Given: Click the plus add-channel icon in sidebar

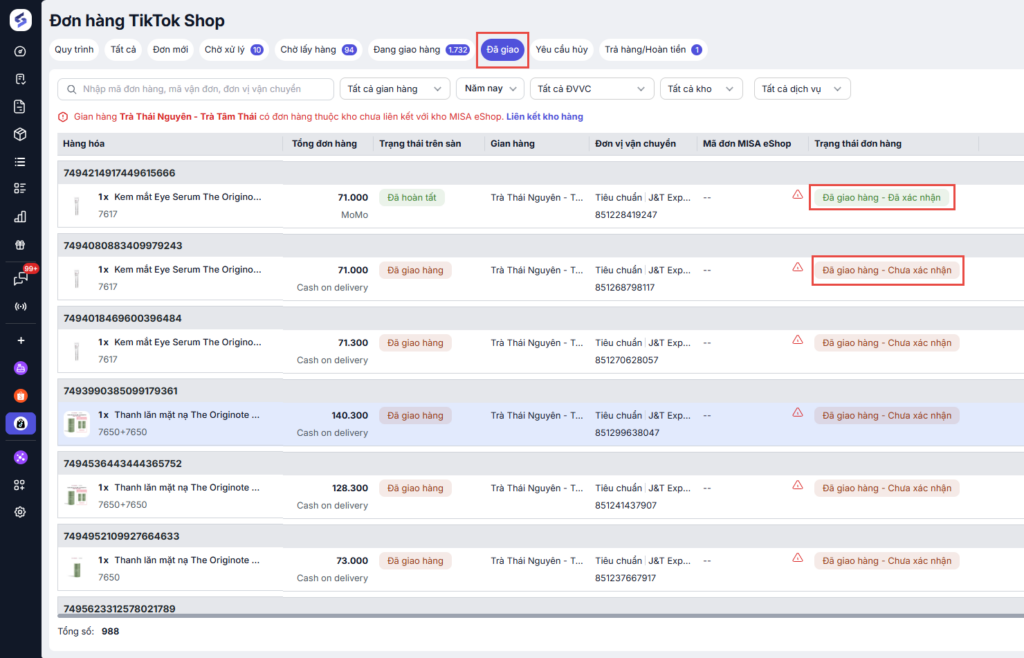Looking at the screenshot, I should [20, 340].
